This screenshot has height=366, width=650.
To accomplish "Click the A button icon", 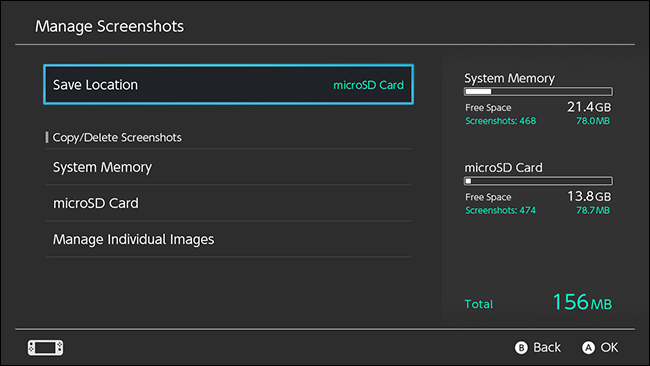I will [588, 347].
